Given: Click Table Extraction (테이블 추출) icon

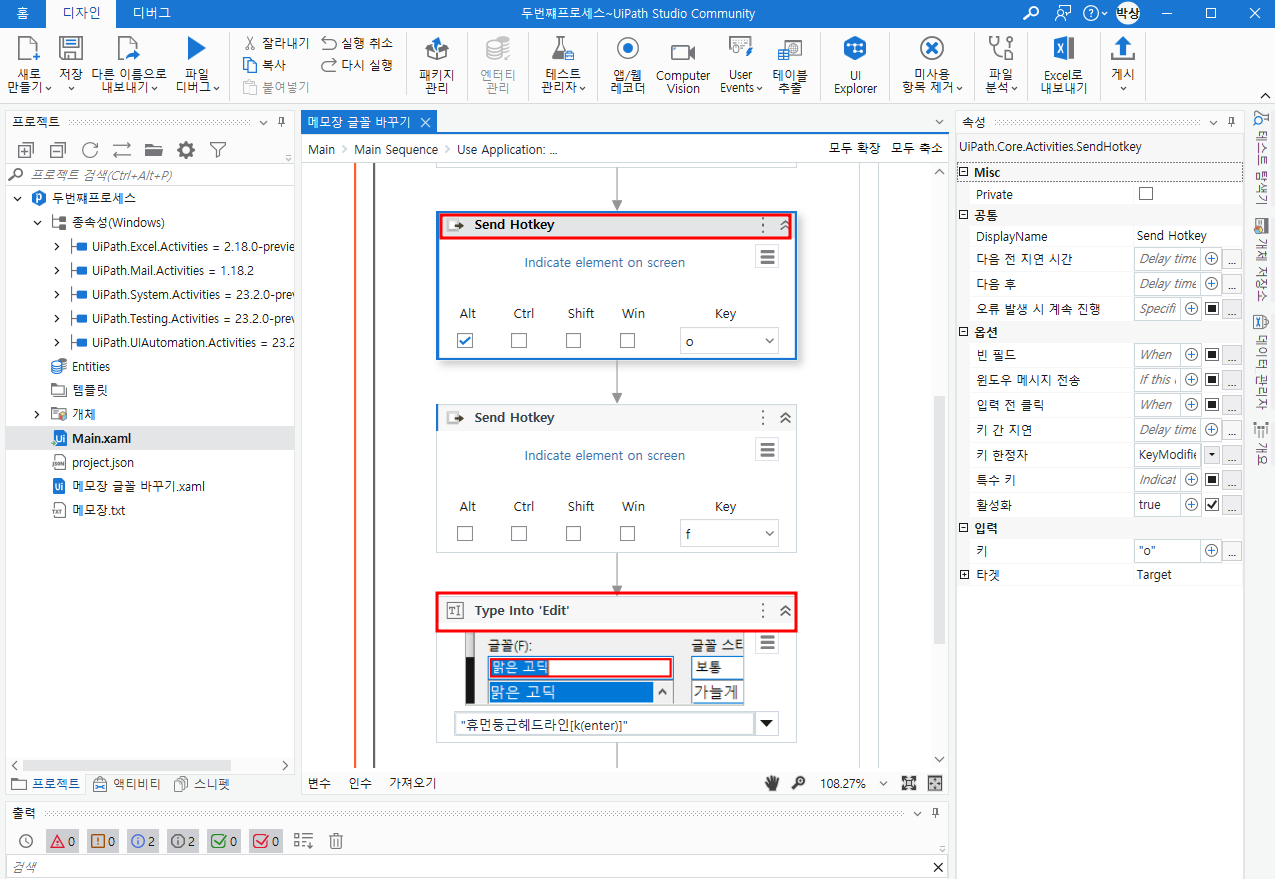Looking at the screenshot, I should (x=789, y=49).
